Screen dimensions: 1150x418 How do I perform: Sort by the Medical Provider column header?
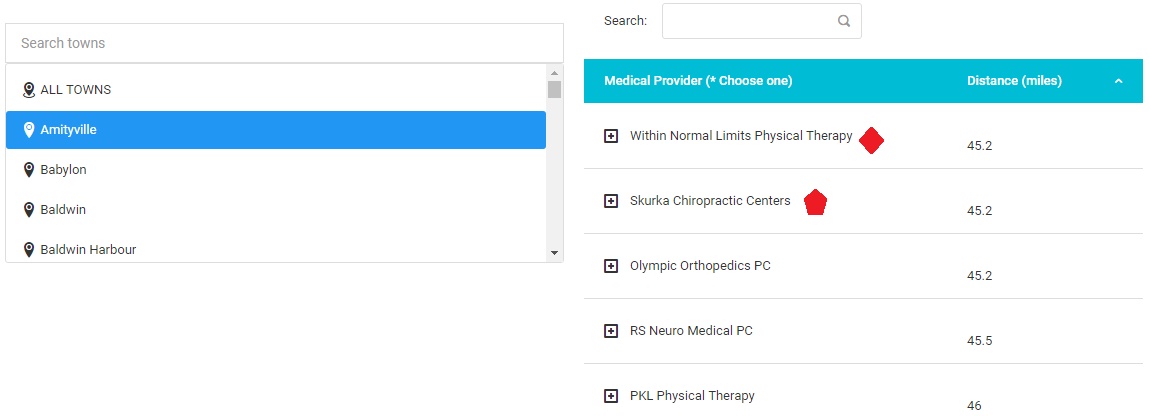[698, 81]
